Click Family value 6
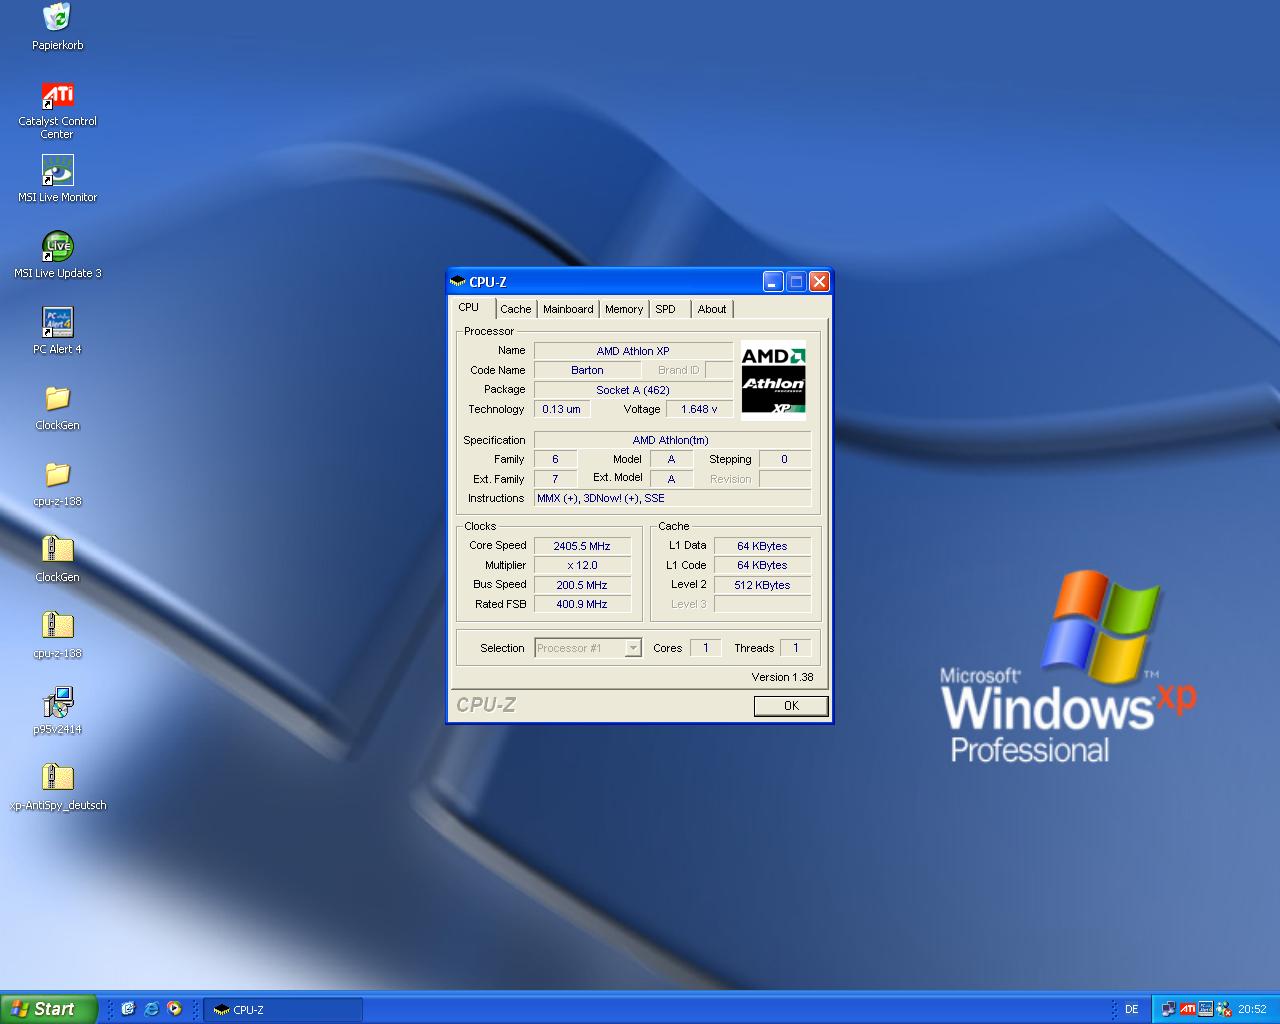This screenshot has height=1024, width=1280. [x=555, y=459]
